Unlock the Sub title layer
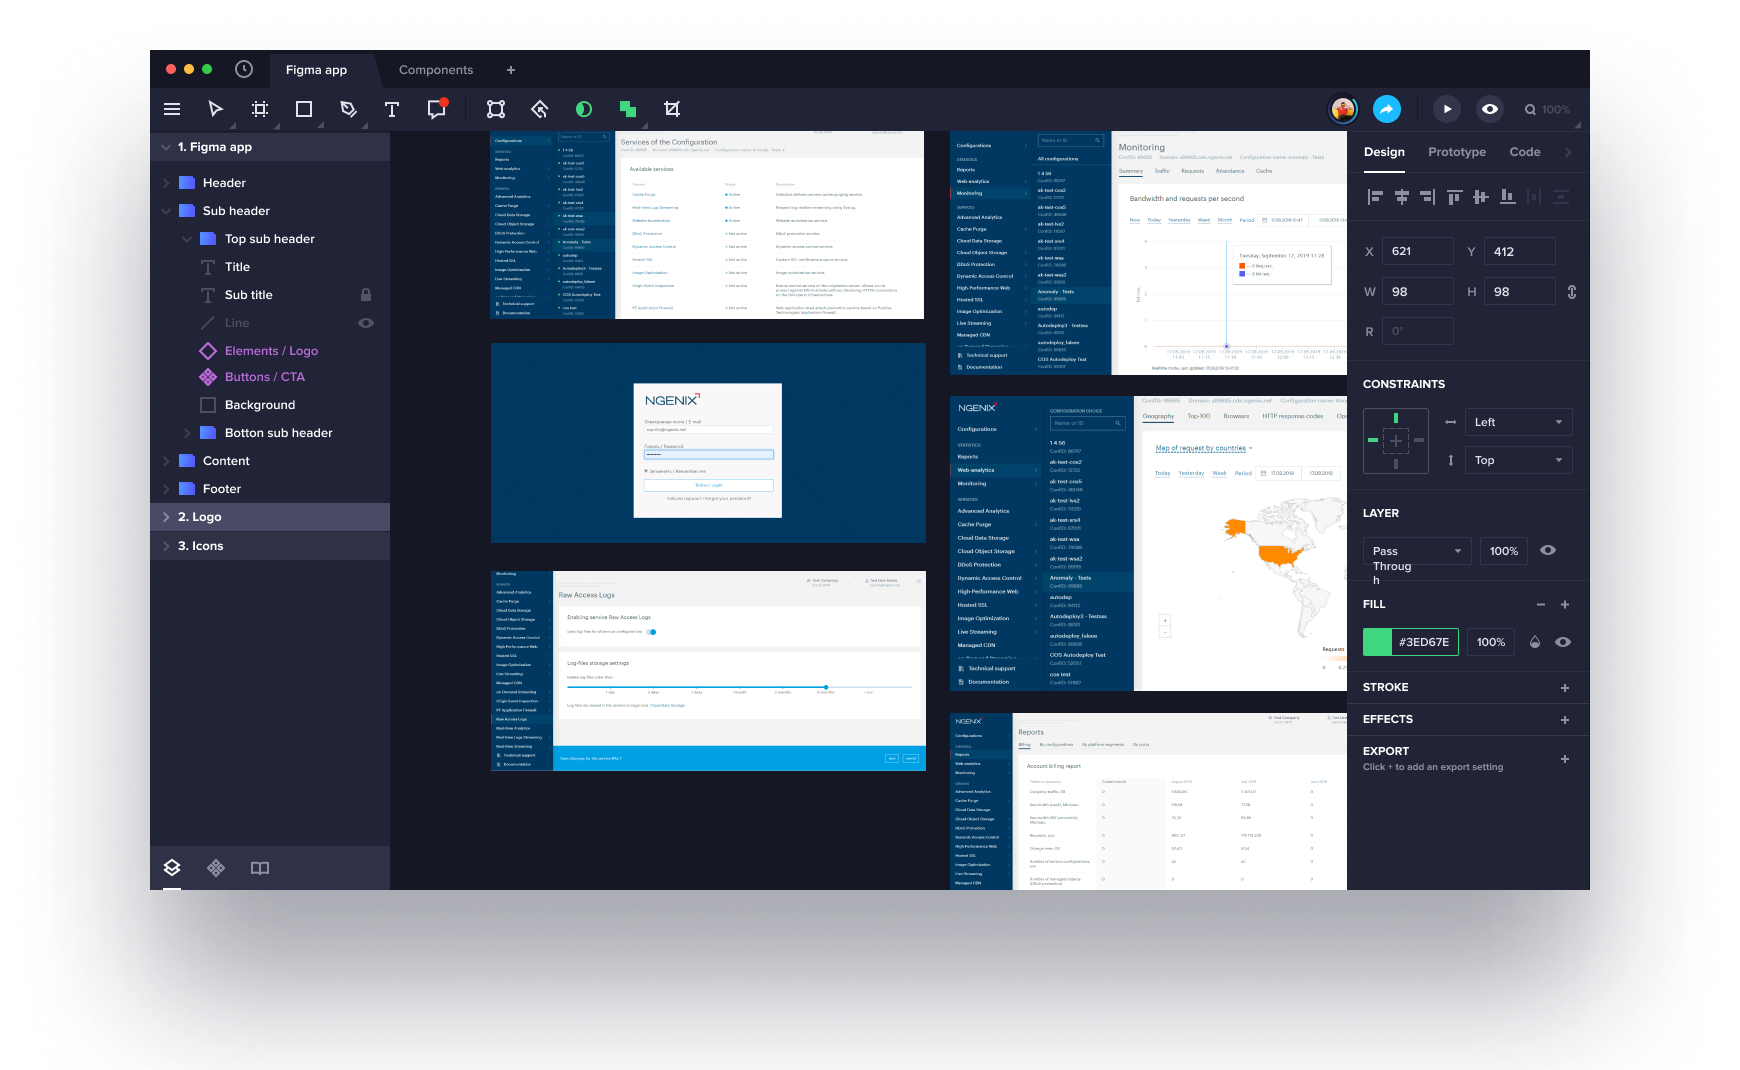The width and height of the screenshot is (1740, 1070). (x=366, y=295)
